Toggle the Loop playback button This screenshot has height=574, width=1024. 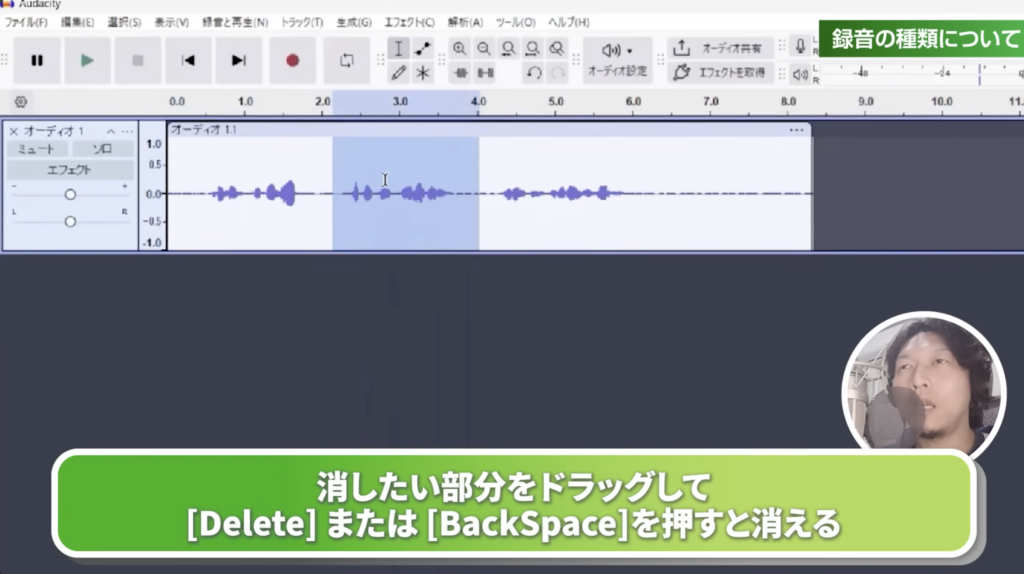(x=347, y=60)
